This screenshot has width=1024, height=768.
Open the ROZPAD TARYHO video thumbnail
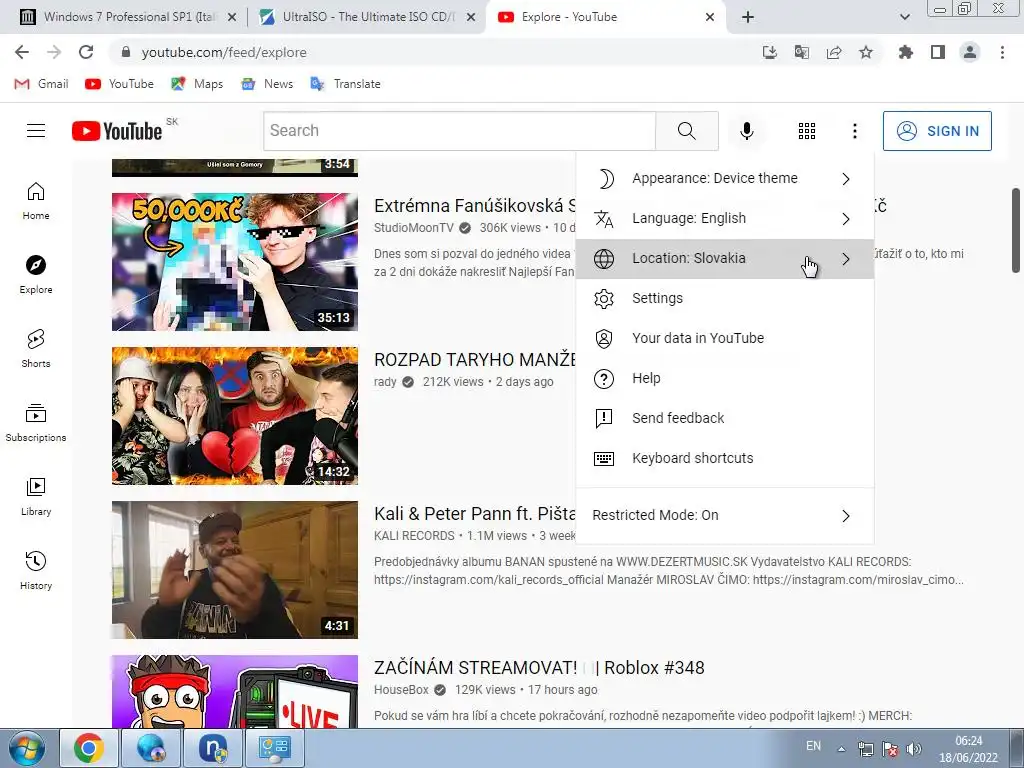(x=235, y=416)
